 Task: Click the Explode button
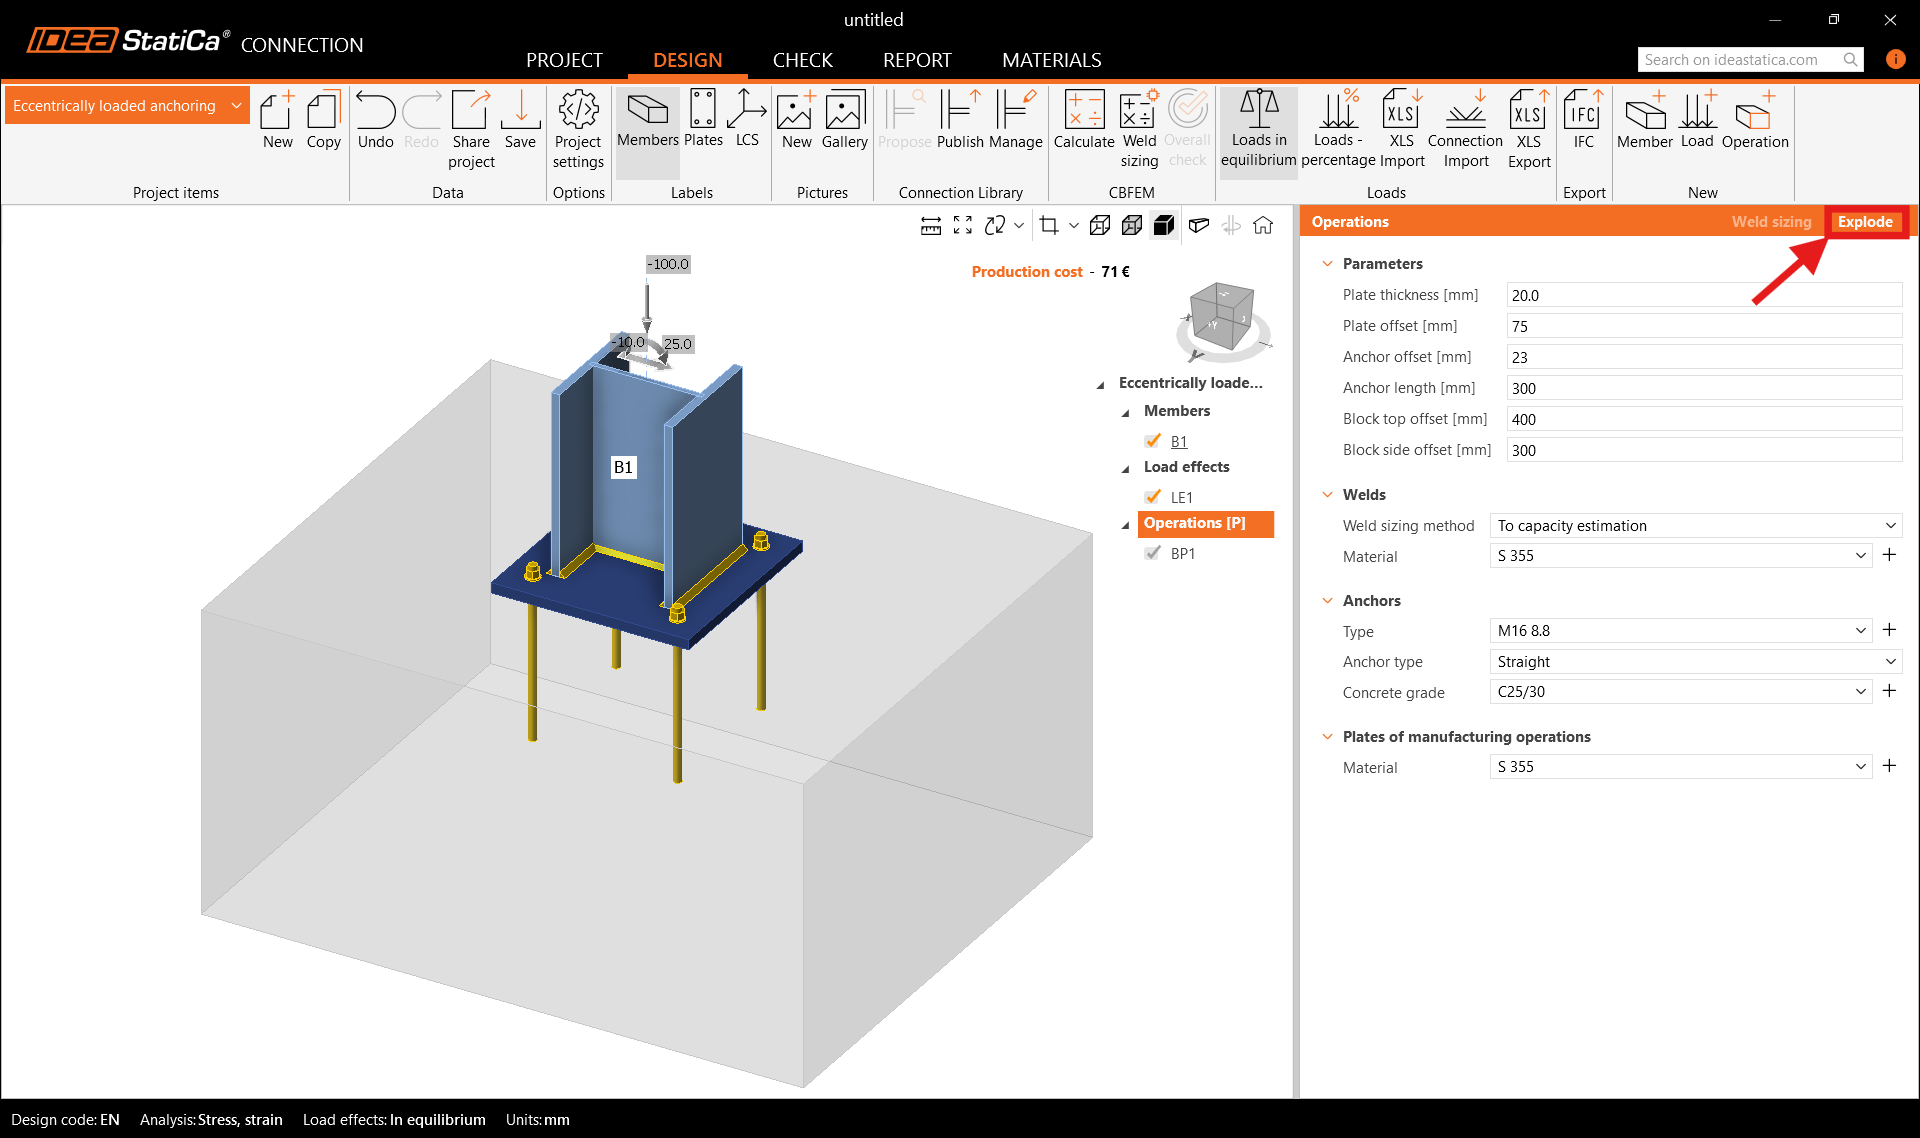click(1864, 222)
